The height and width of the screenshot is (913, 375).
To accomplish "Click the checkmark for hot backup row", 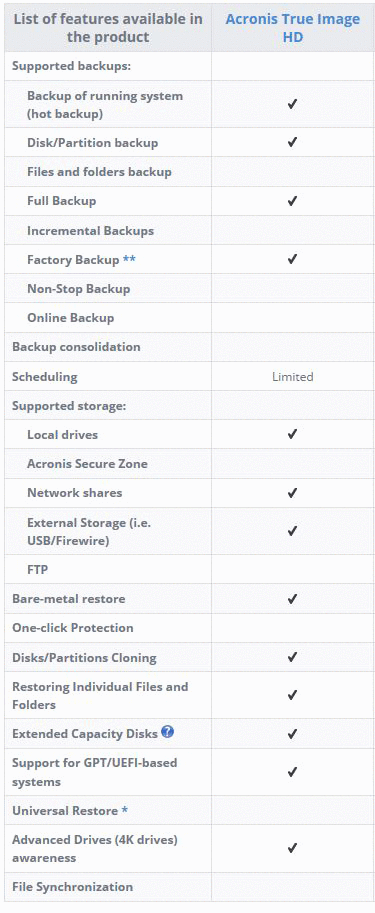I will (x=292, y=104).
